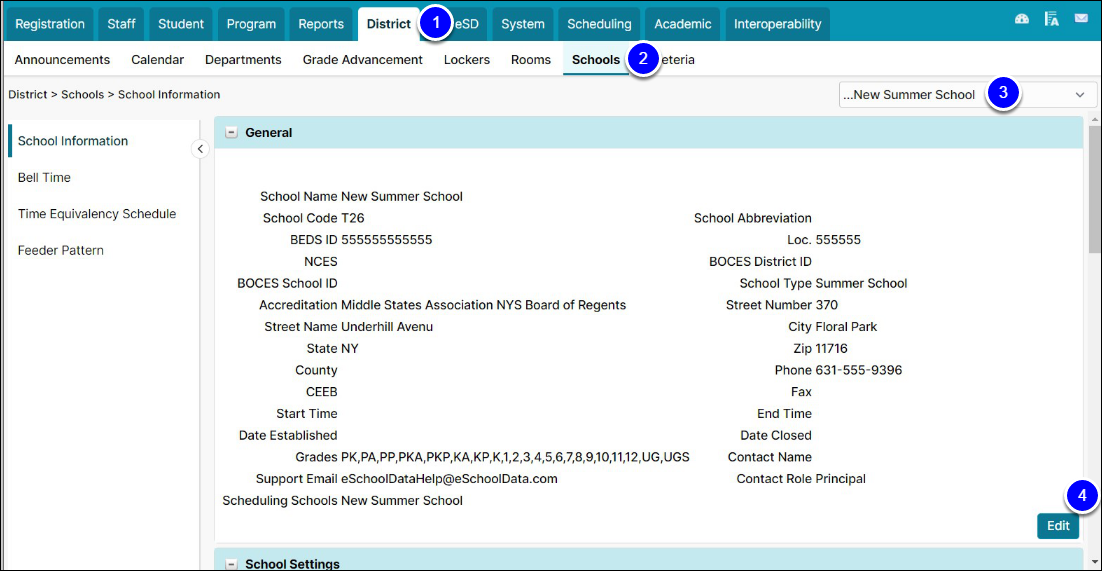The height and width of the screenshot is (571, 1102).
Task: Open the Lockers submenu
Action: coord(467,60)
